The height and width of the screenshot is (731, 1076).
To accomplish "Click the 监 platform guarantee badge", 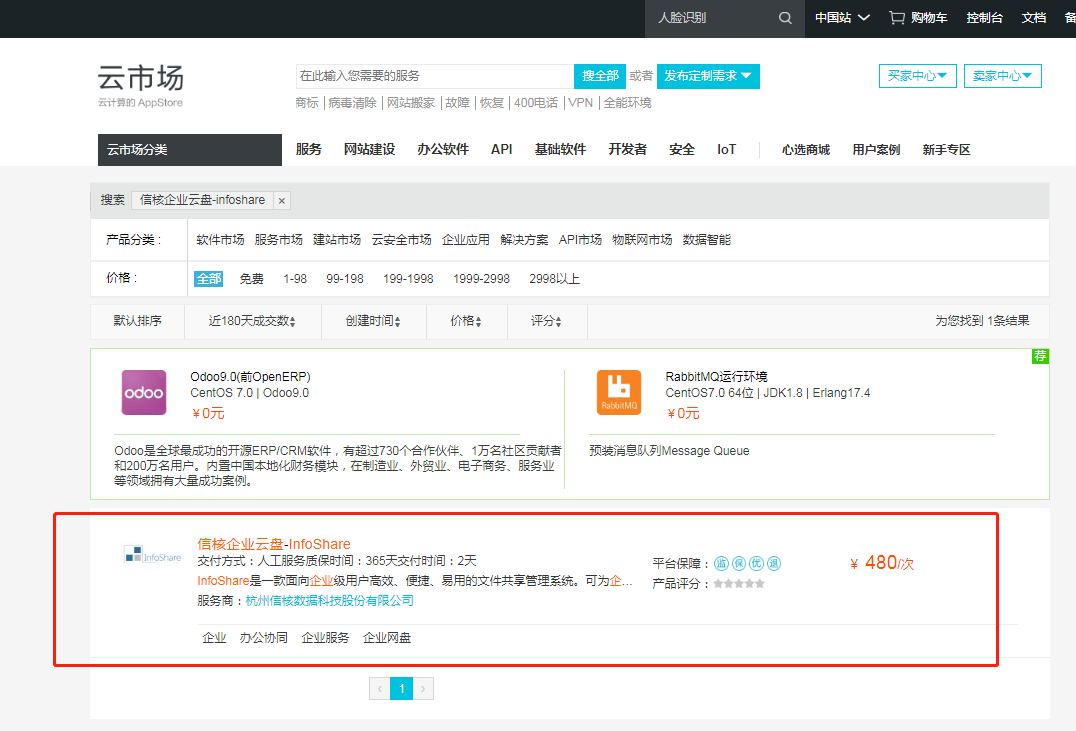I will (721, 564).
